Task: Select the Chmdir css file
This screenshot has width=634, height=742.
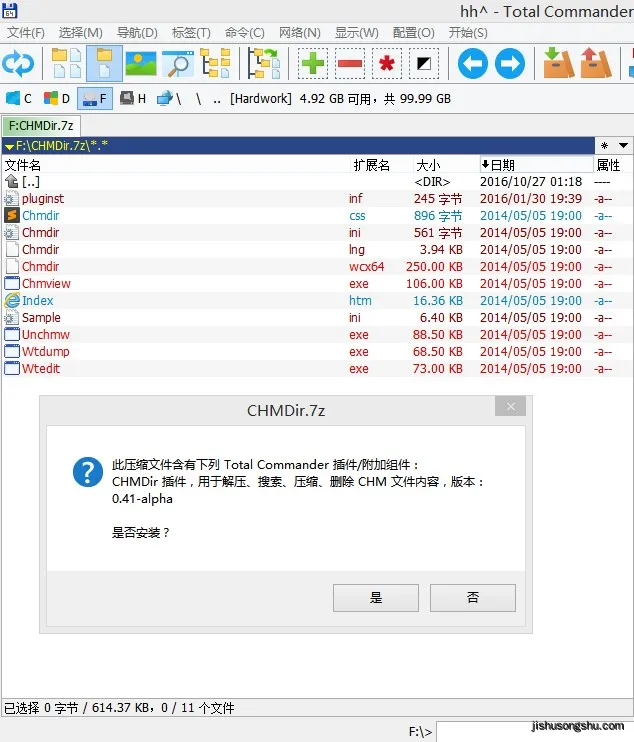Action: (x=317, y=216)
